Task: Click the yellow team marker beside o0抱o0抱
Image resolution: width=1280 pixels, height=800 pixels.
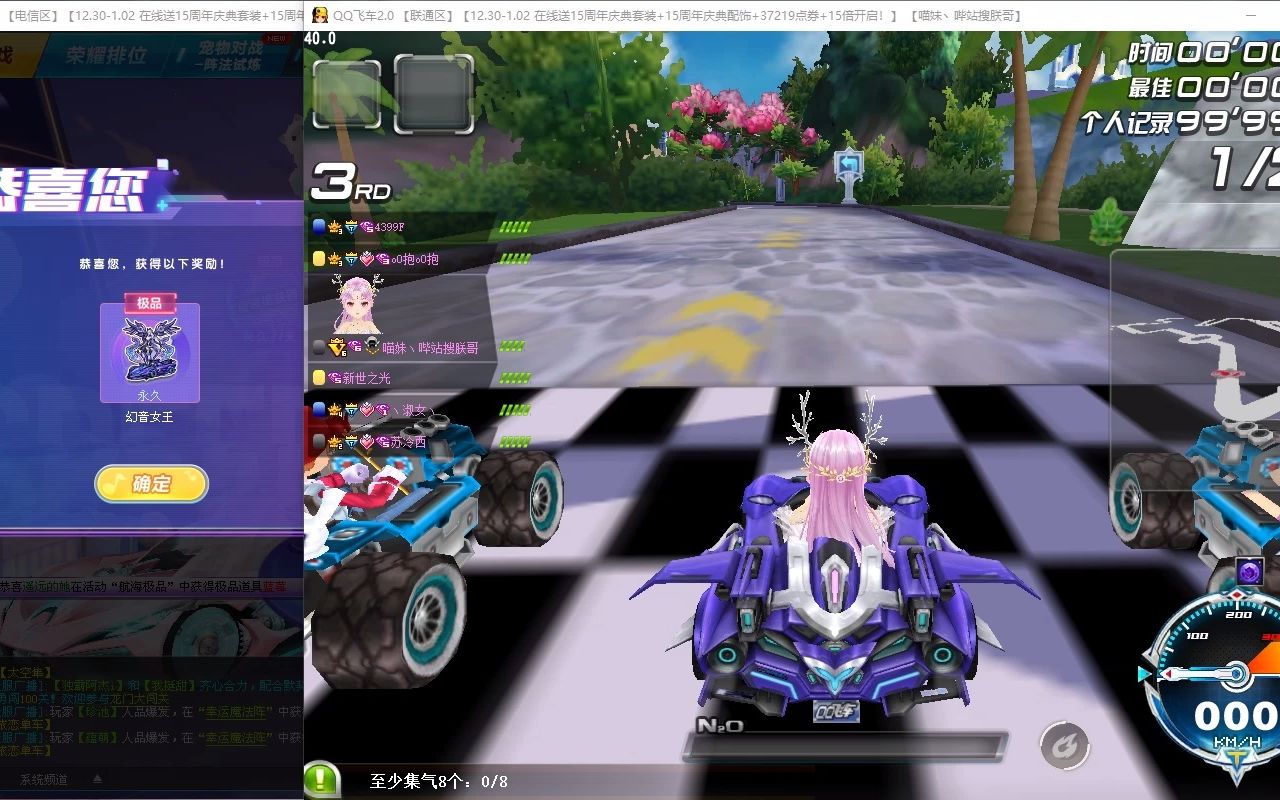Action: (x=319, y=259)
